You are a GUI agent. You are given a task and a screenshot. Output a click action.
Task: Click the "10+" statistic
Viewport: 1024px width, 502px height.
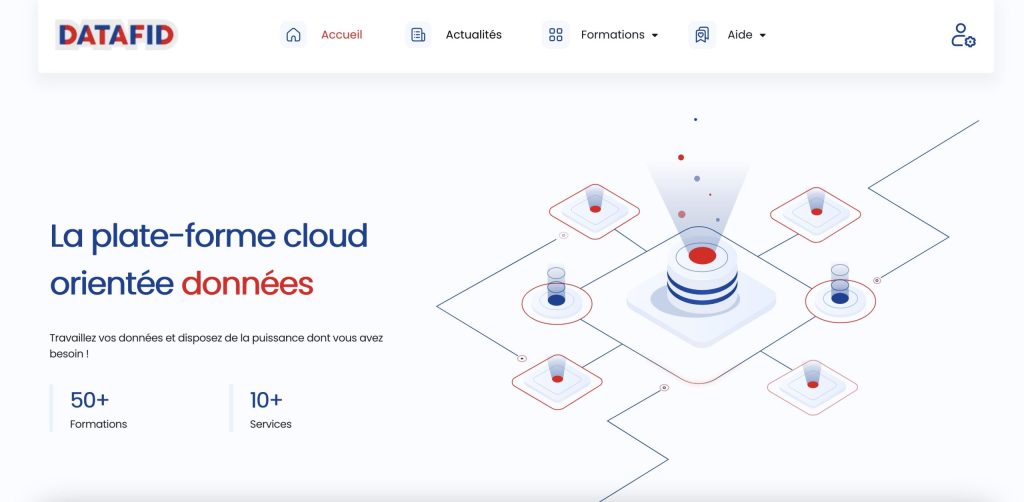[266, 400]
